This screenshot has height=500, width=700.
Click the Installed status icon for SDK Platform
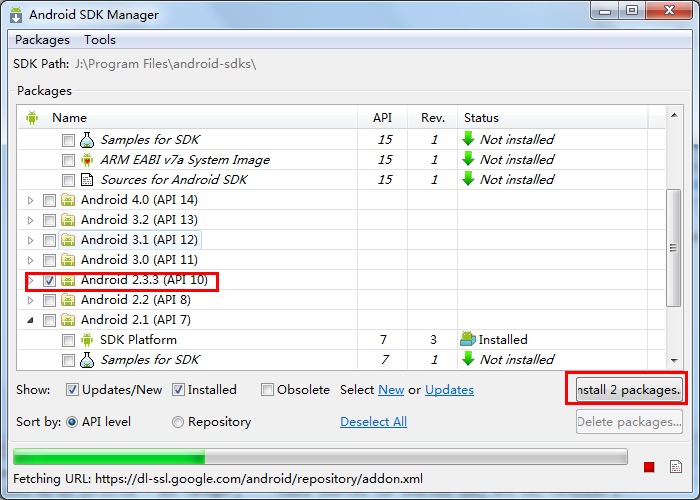click(468, 339)
